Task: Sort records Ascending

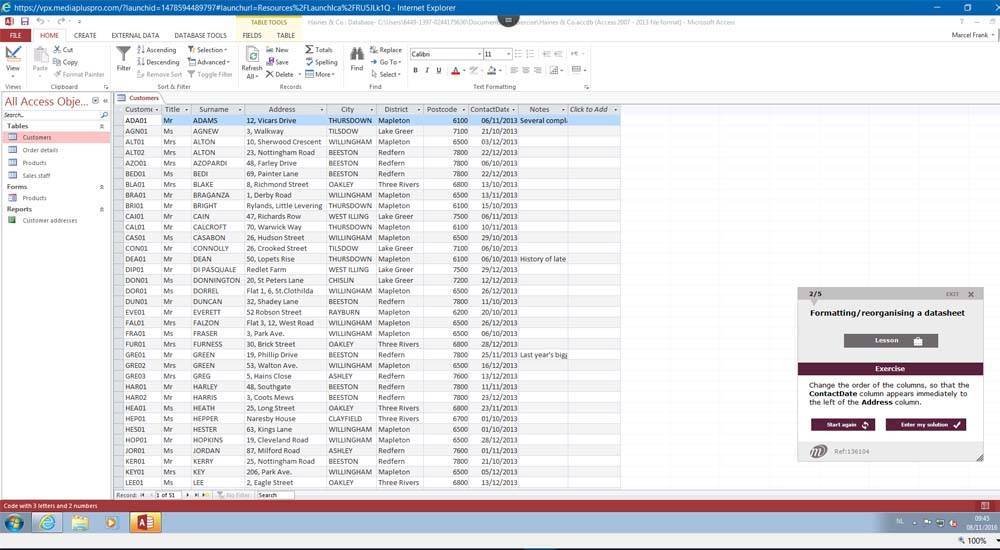Action: click(x=156, y=50)
